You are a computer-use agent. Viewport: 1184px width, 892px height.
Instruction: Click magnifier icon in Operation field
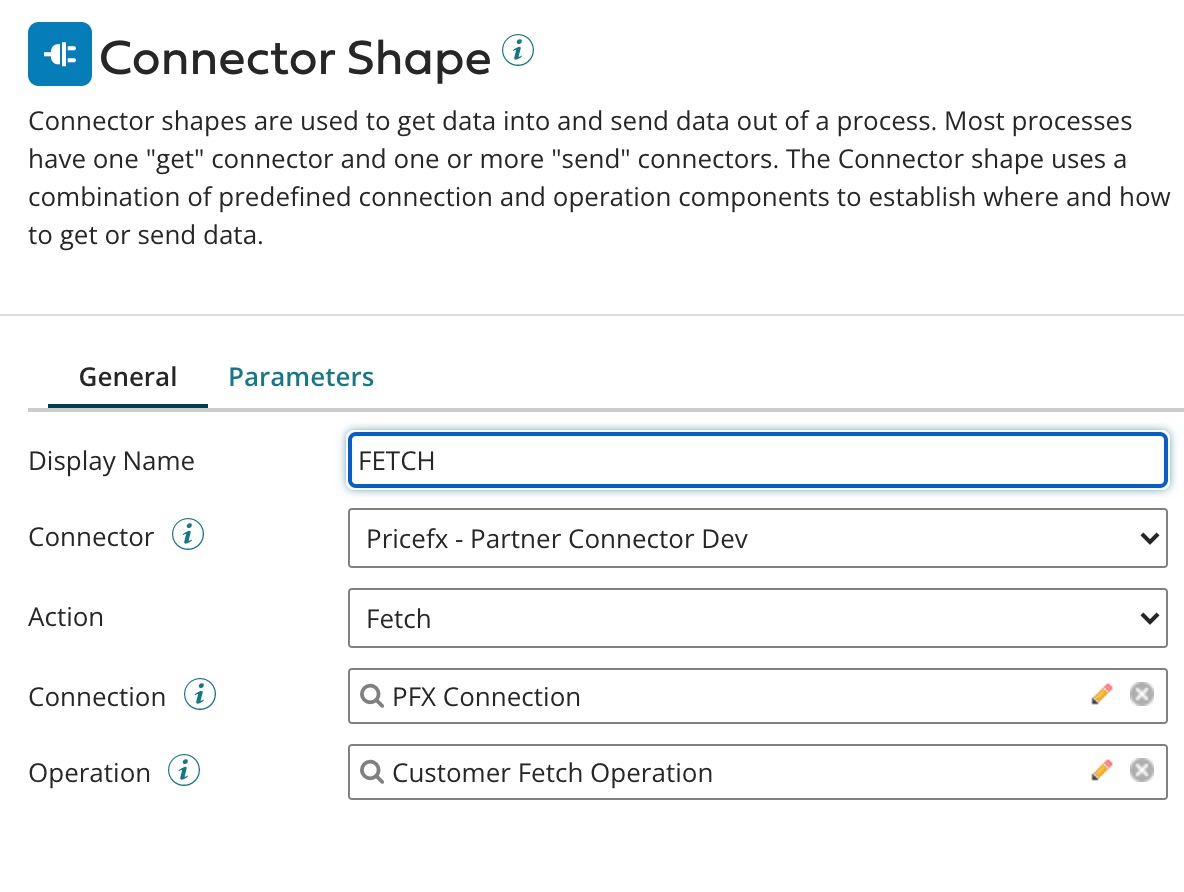click(x=372, y=772)
